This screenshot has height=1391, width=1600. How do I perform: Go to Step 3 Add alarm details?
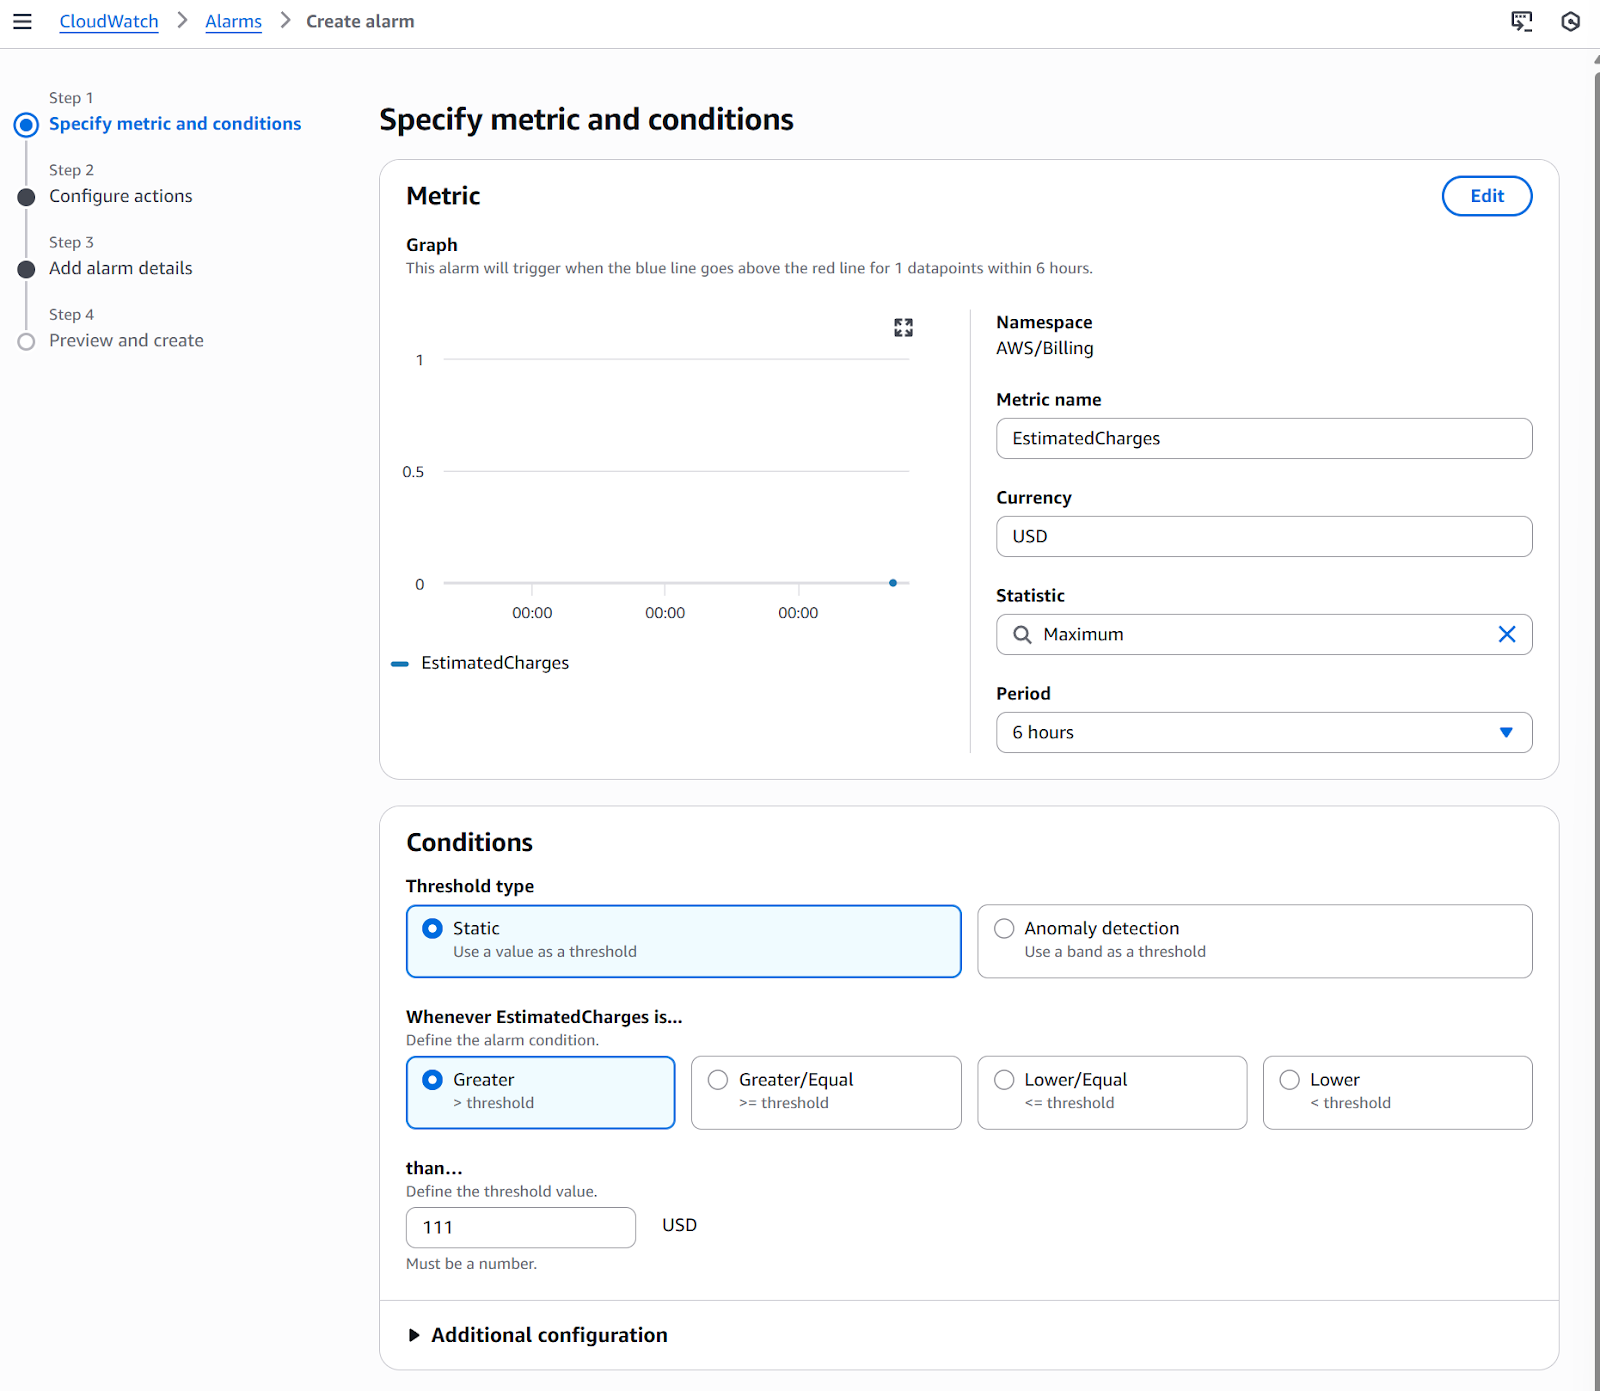click(120, 268)
